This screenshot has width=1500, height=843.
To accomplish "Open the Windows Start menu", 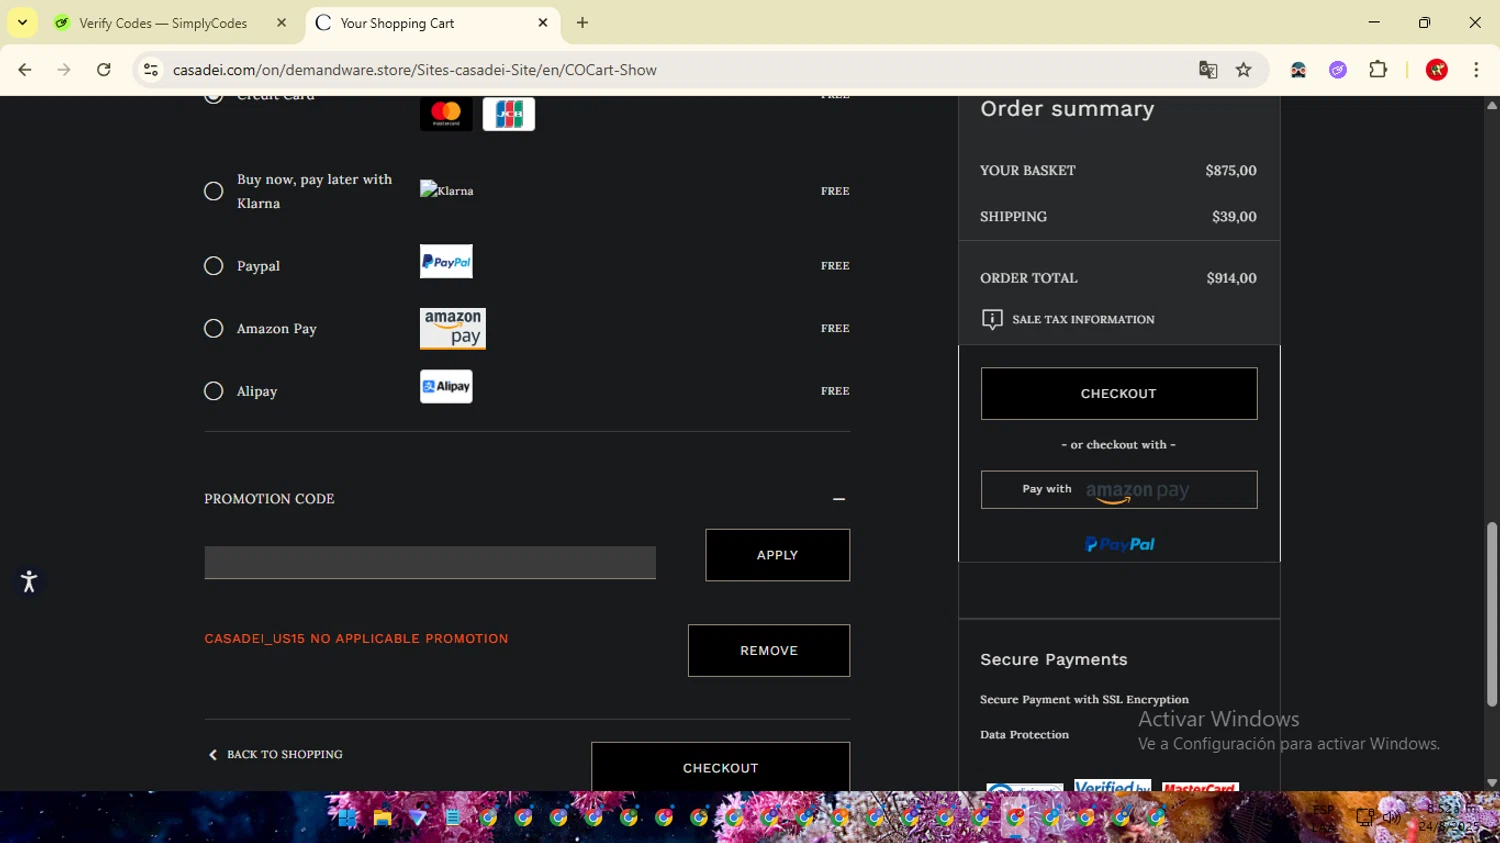I will pos(347,818).
